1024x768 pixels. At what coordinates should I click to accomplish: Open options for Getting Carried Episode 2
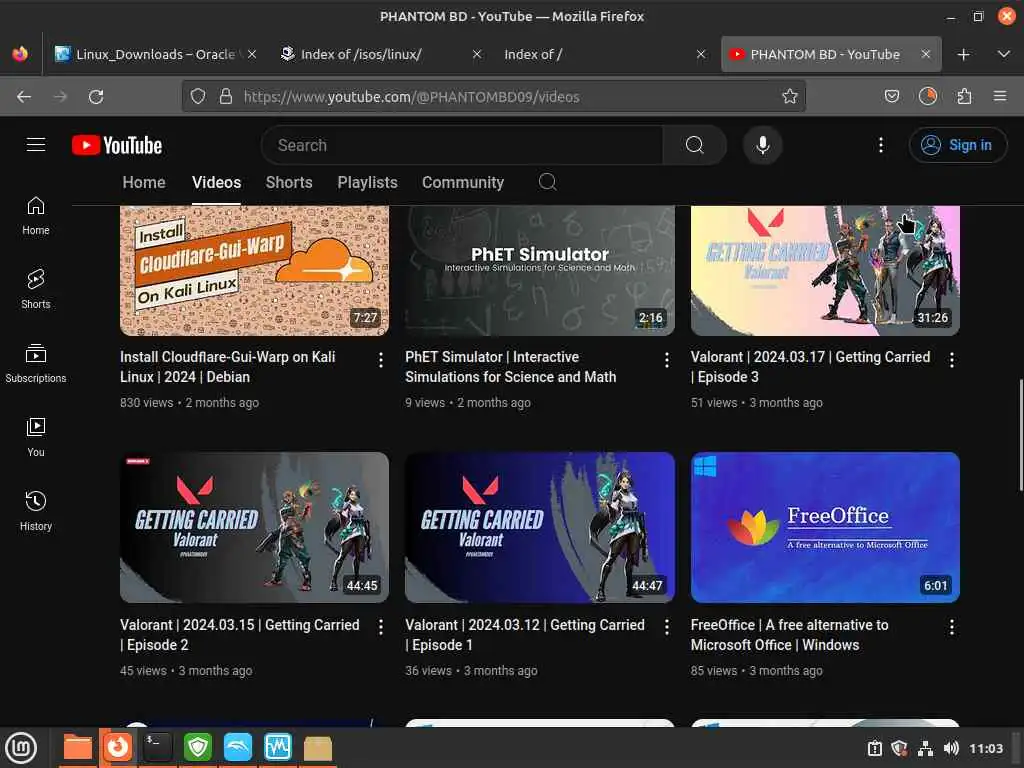tap(381, 627)
